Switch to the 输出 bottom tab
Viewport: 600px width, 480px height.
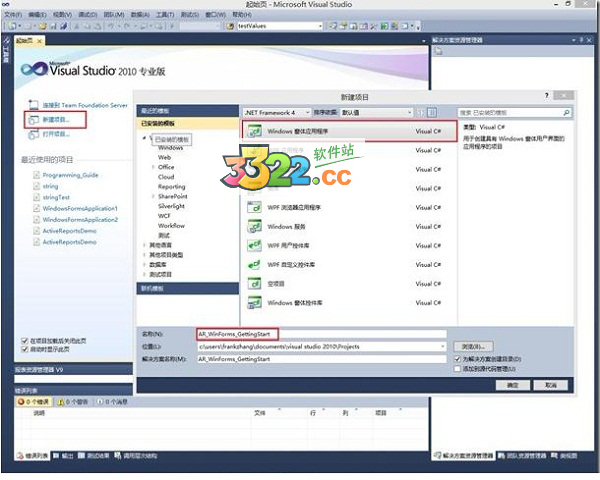63,456
